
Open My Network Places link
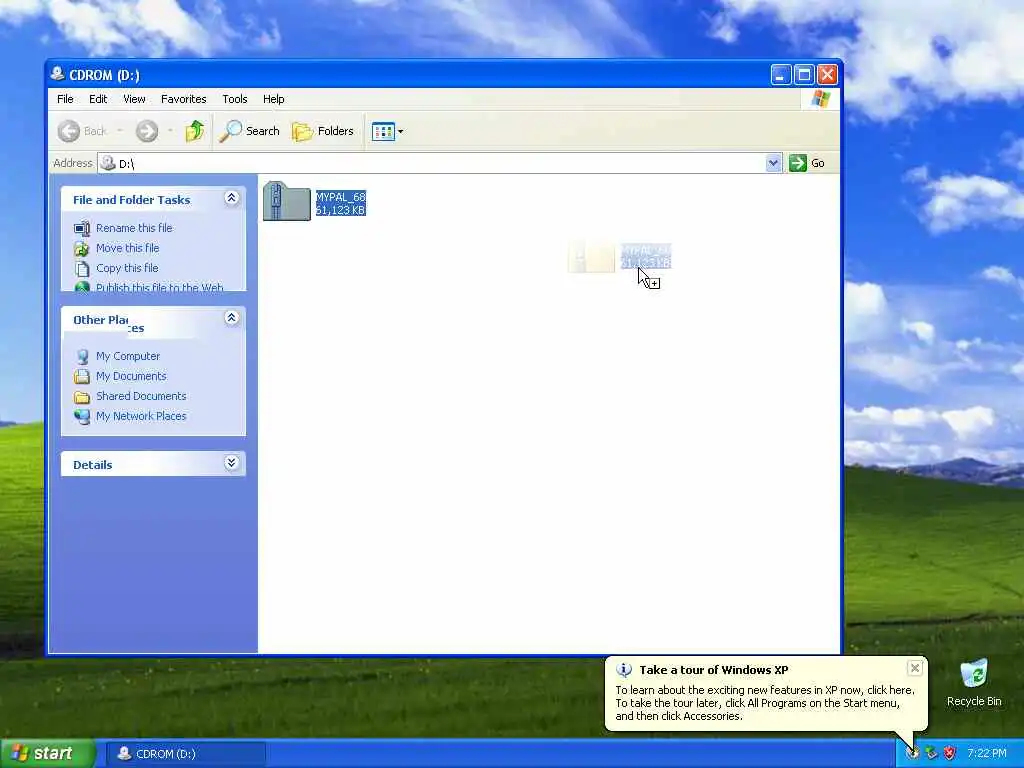coord(141,416)
